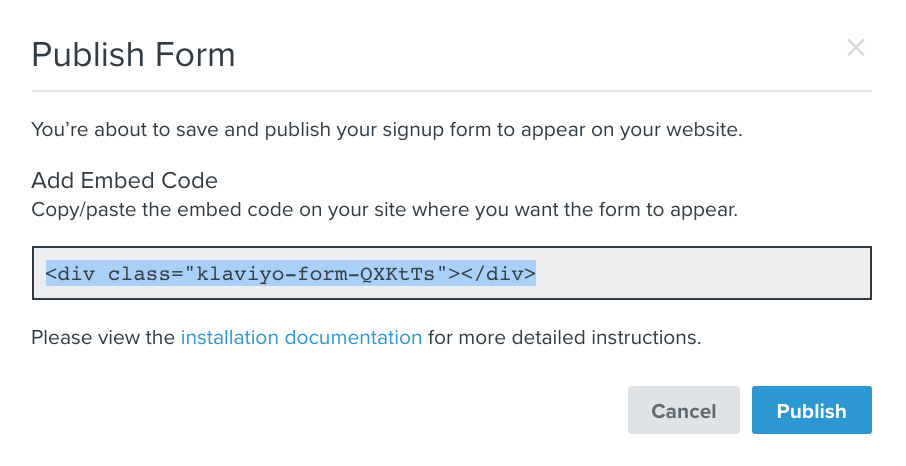Screen dimensions: 906x466
Task: Click the blue Publish button
Action: 811,410
